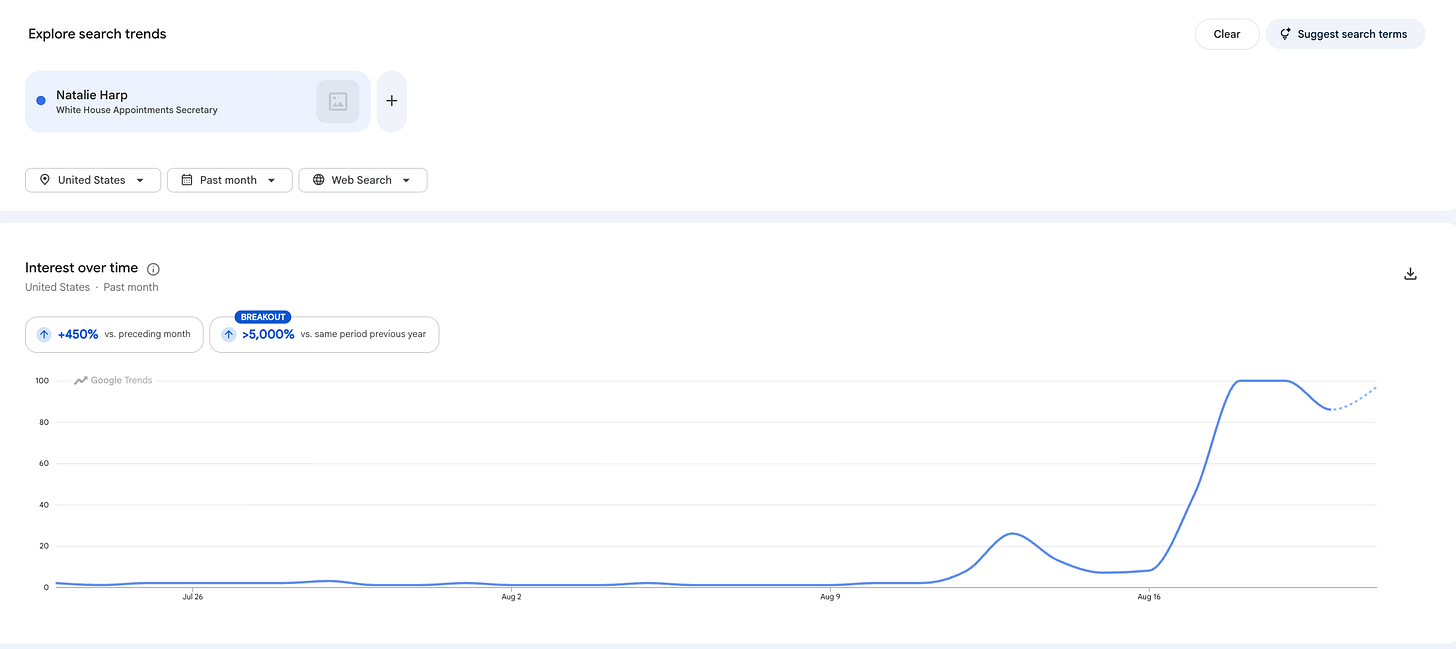1456x649 pixels.
Task: Click the Google Trends logo watermark
Action: point(113,380)
